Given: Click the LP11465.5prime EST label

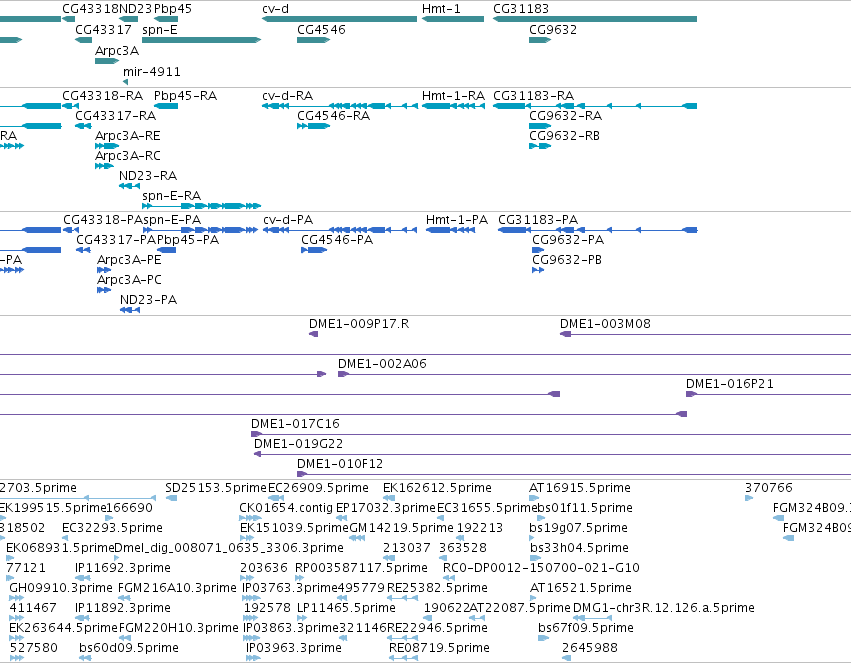Looking at the screenshot, I should coord(346,608).
